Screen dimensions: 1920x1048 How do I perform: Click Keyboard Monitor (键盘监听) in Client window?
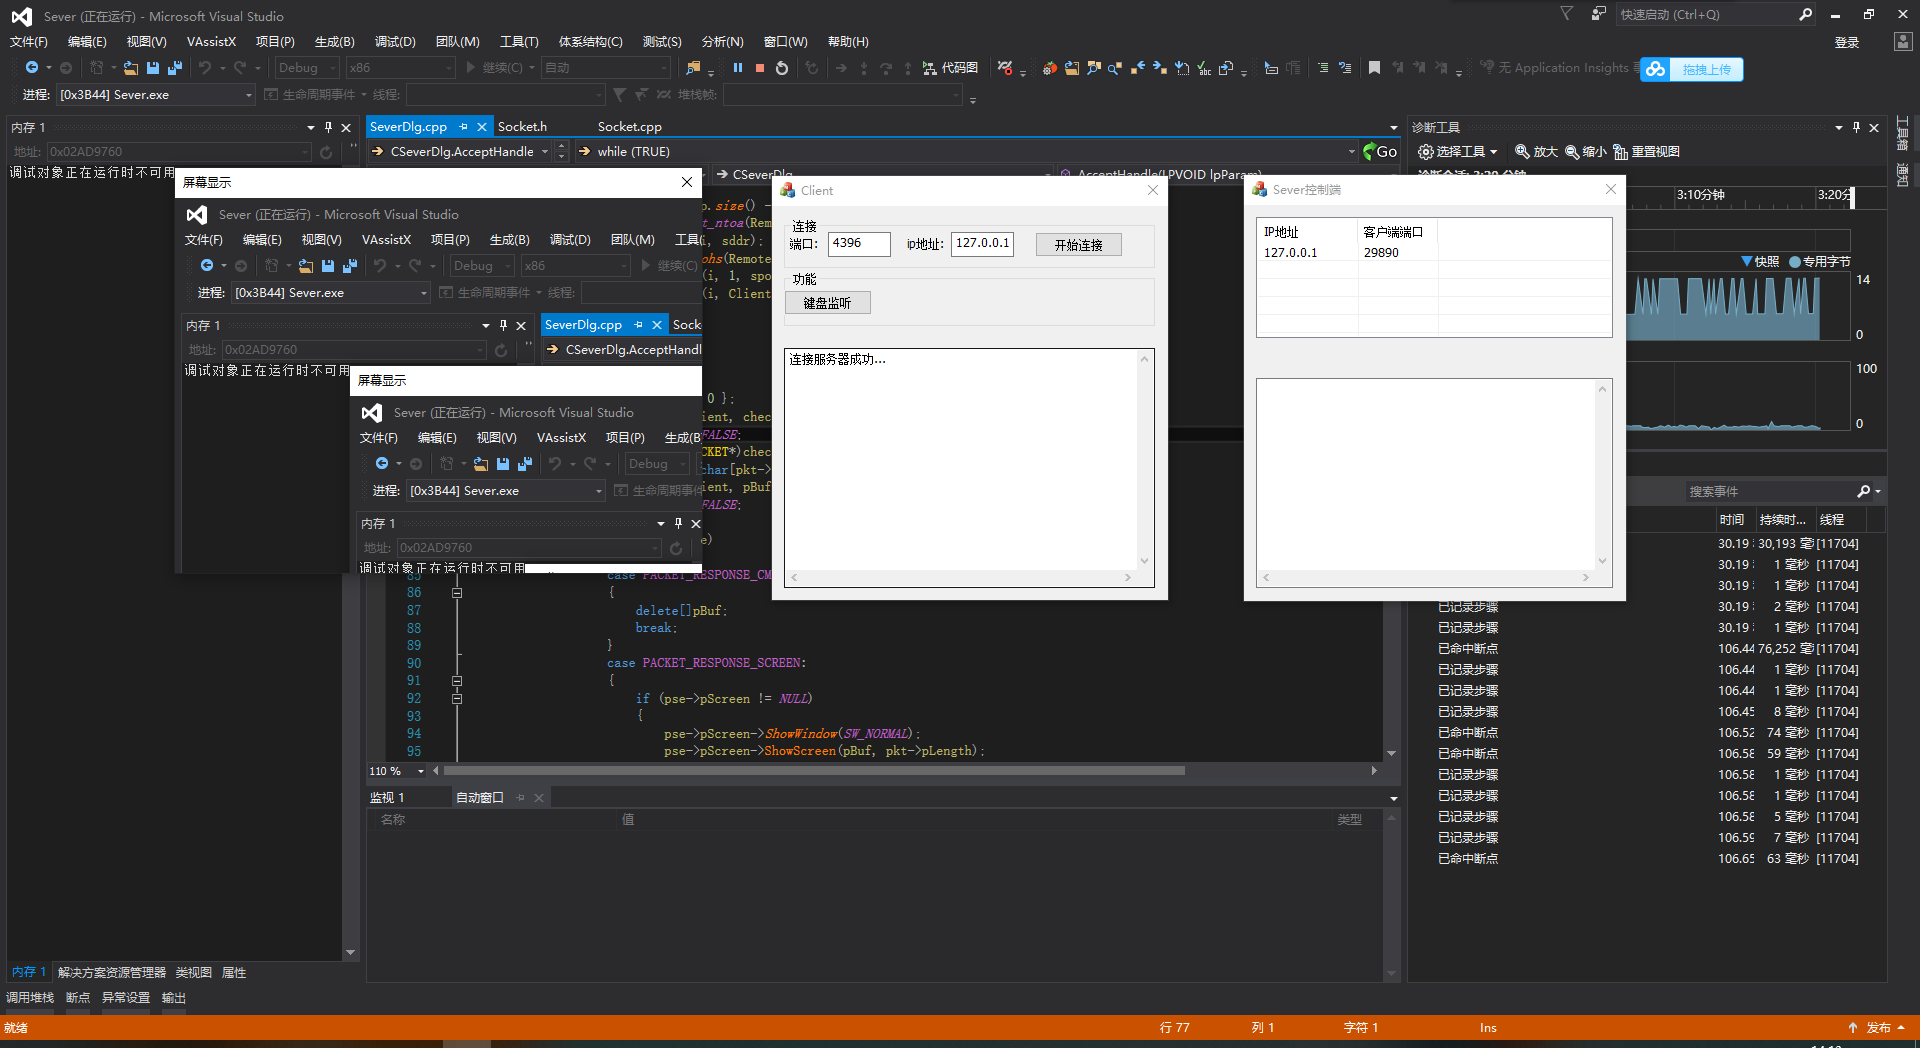click(827, 303)
